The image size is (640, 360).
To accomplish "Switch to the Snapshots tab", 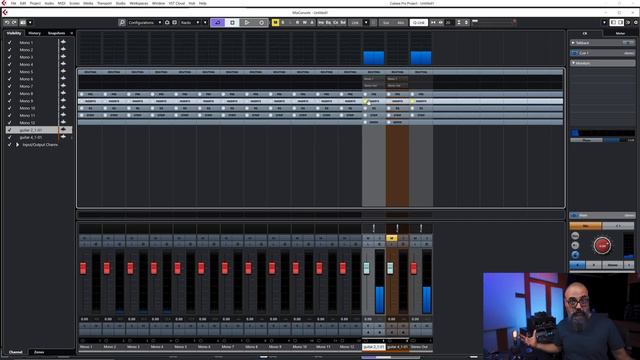I will pos(56,33).
